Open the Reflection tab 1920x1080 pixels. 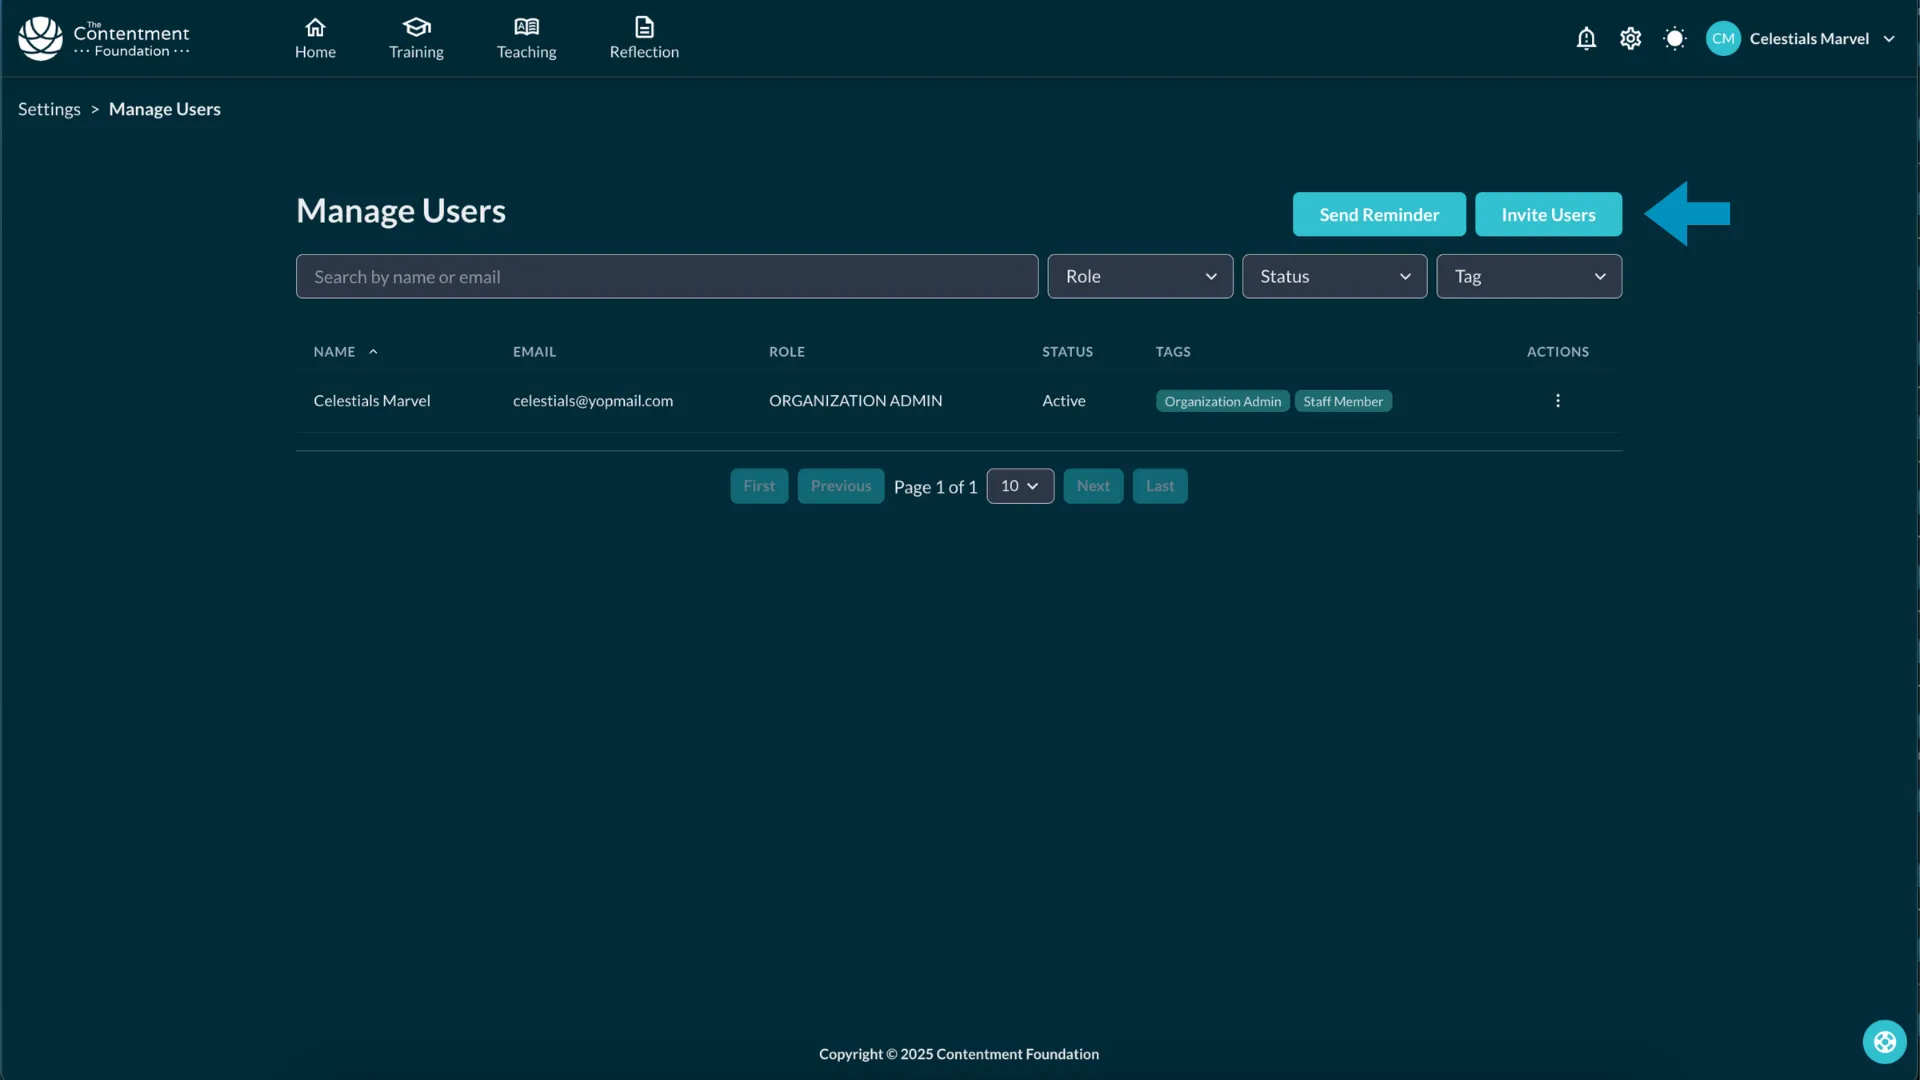(644, 39)
